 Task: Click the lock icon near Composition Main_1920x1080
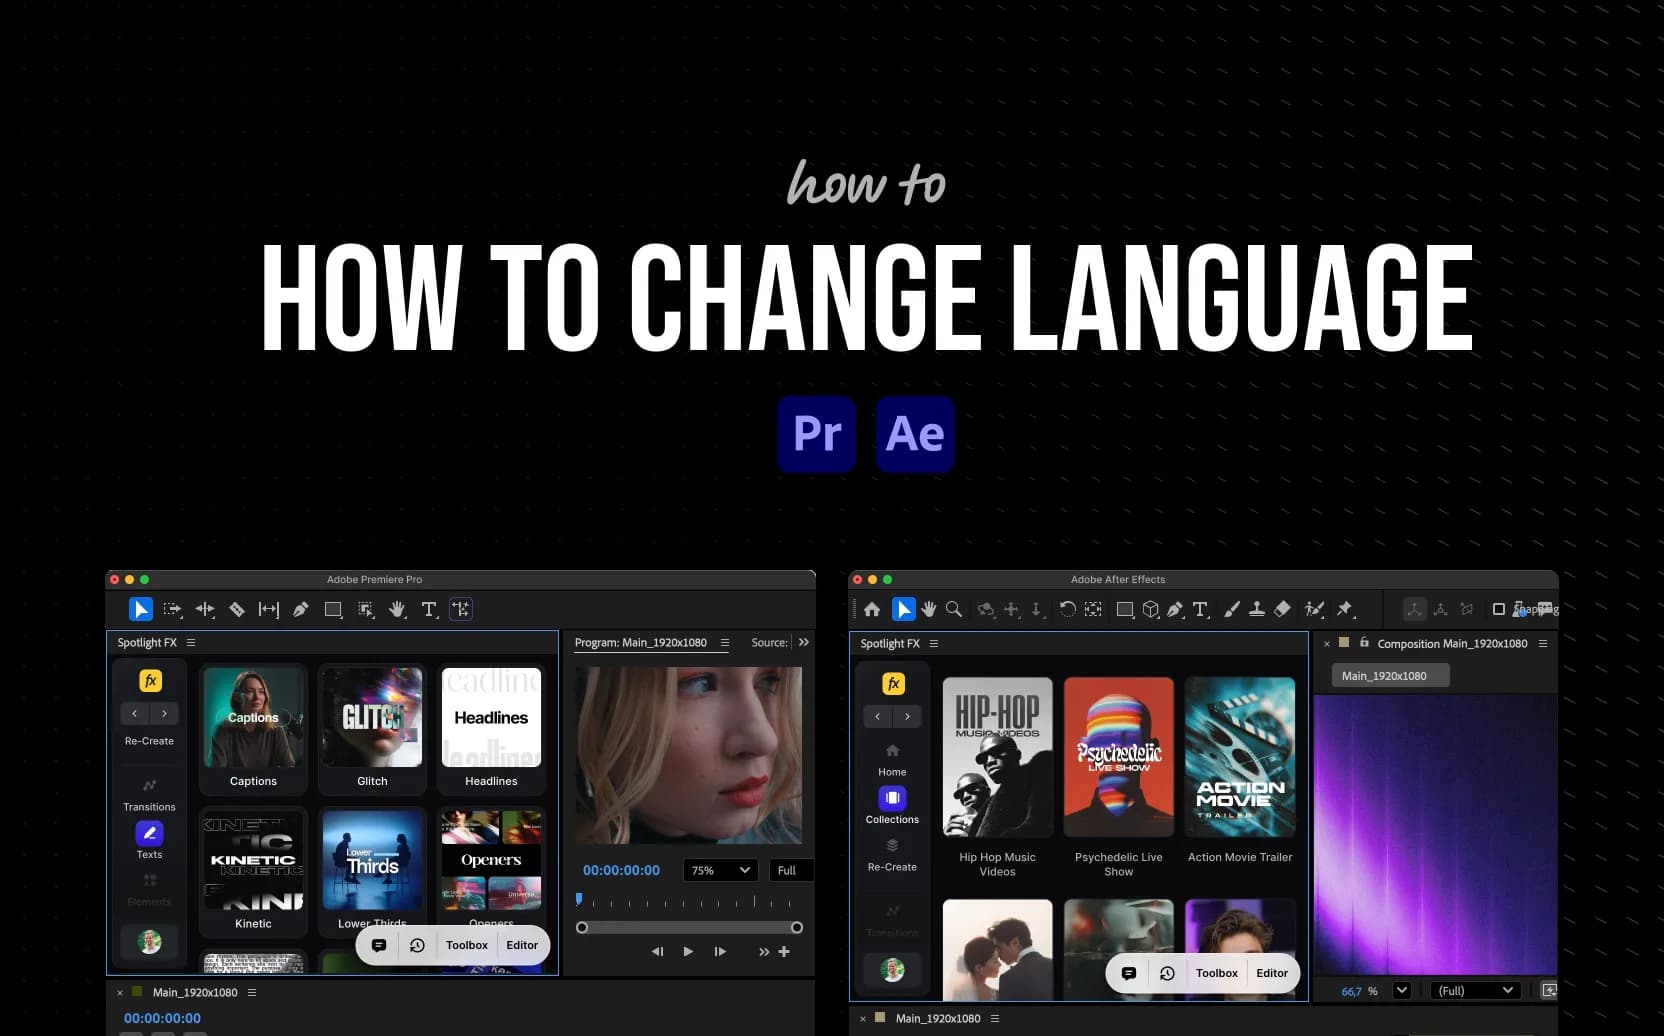point(1364,642)
